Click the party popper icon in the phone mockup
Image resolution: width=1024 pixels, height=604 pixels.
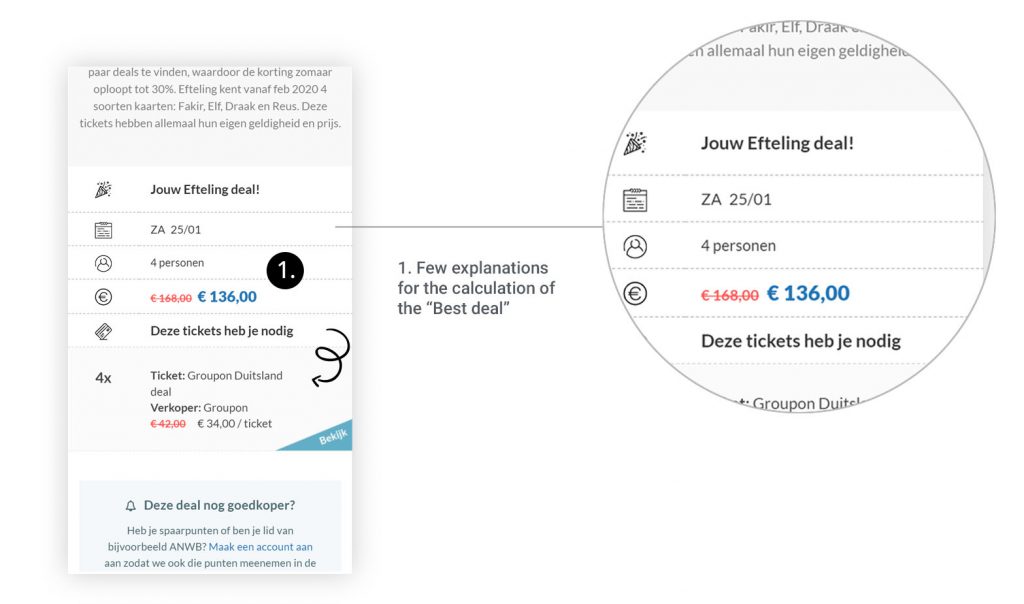(x=103, y=189)
